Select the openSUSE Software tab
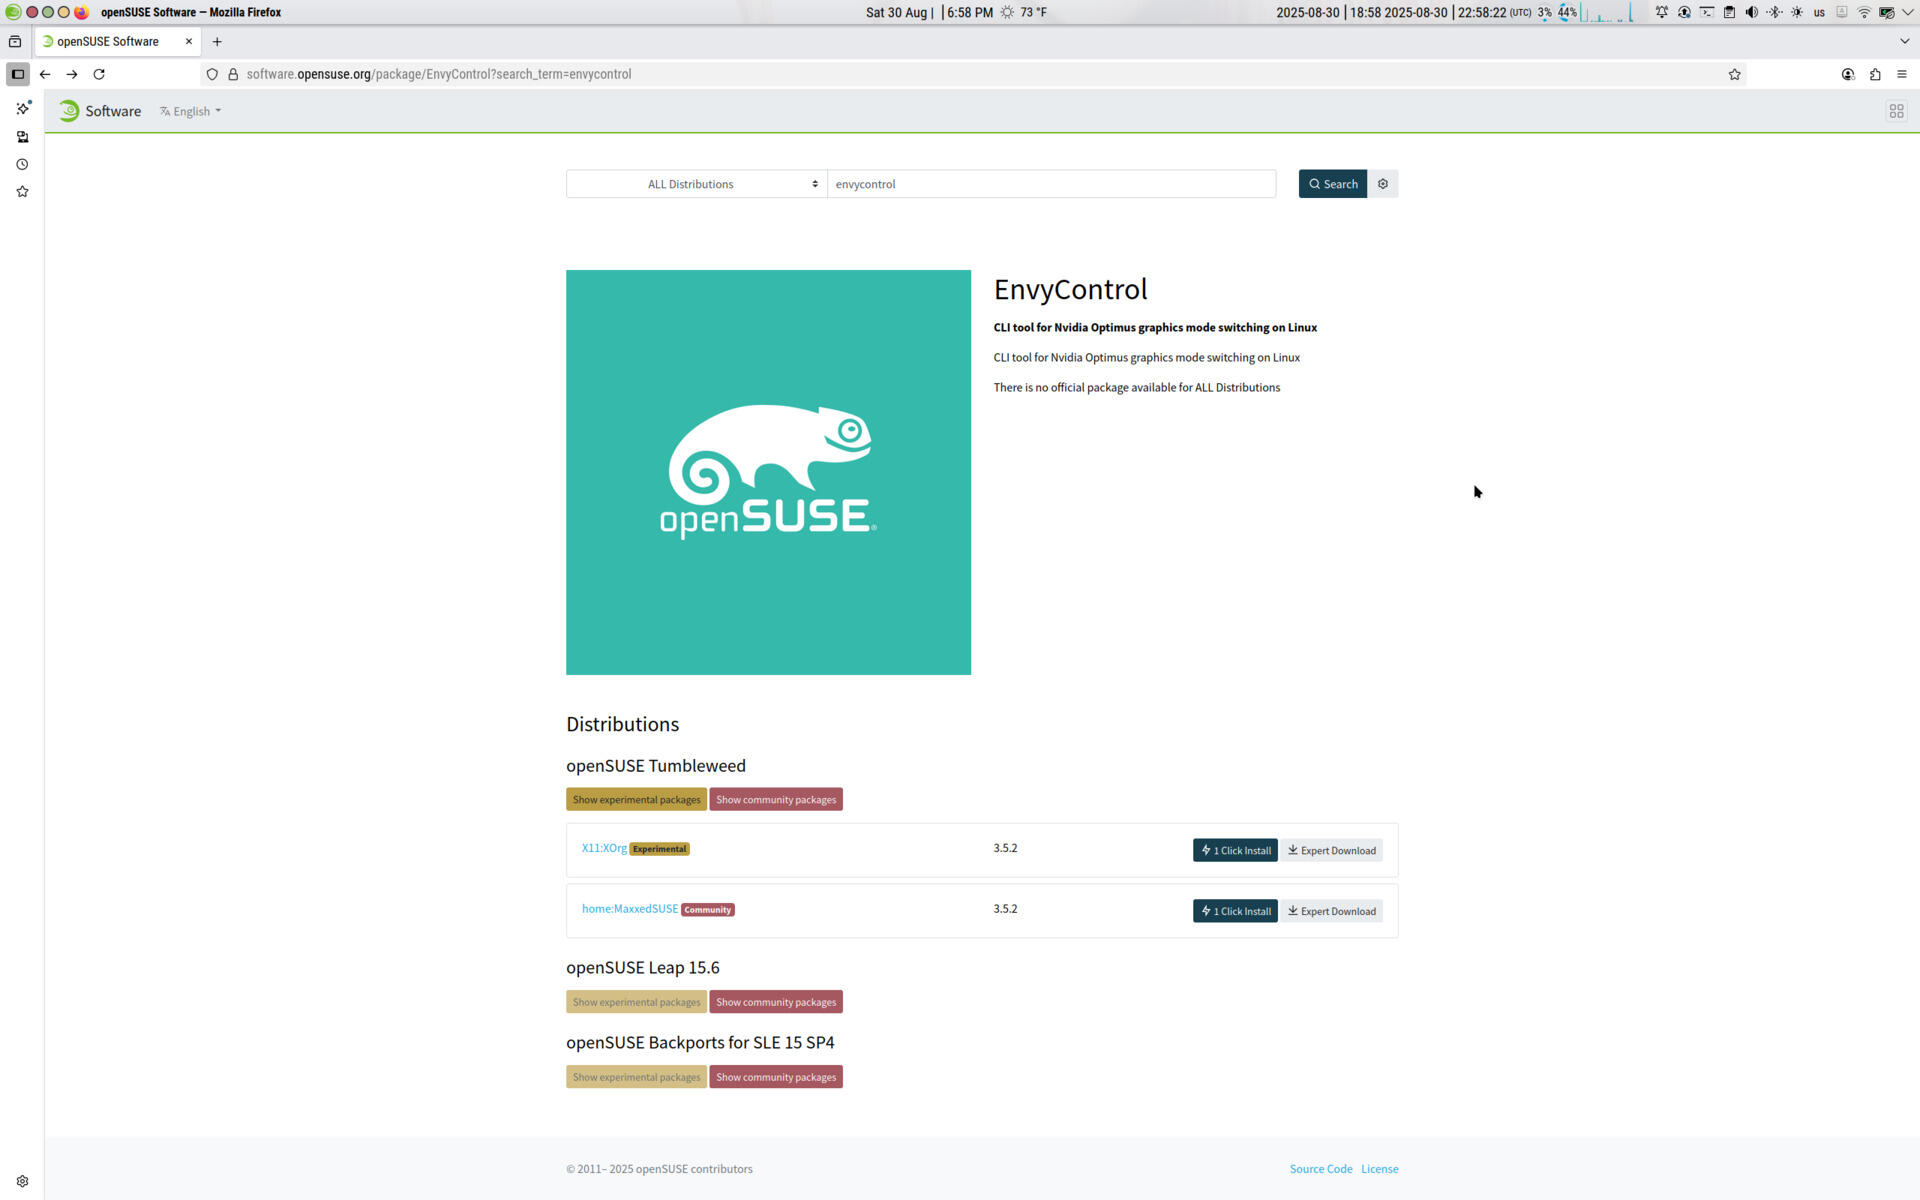 [108, 41]
